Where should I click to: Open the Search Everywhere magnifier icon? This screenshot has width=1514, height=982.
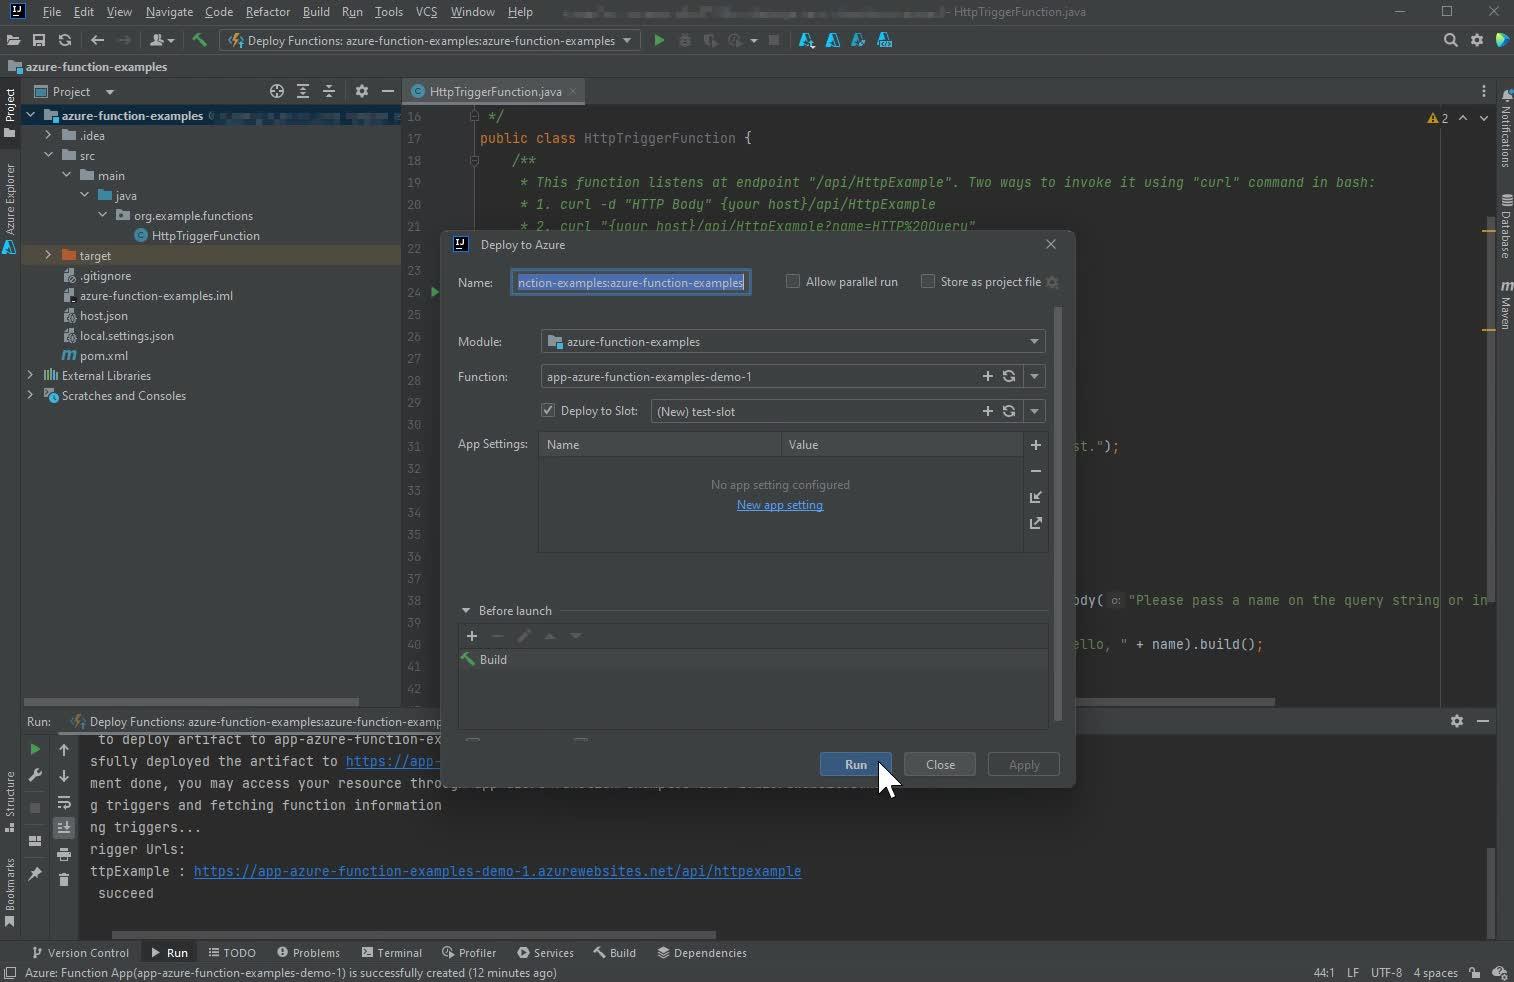(x=1451, y=40)
